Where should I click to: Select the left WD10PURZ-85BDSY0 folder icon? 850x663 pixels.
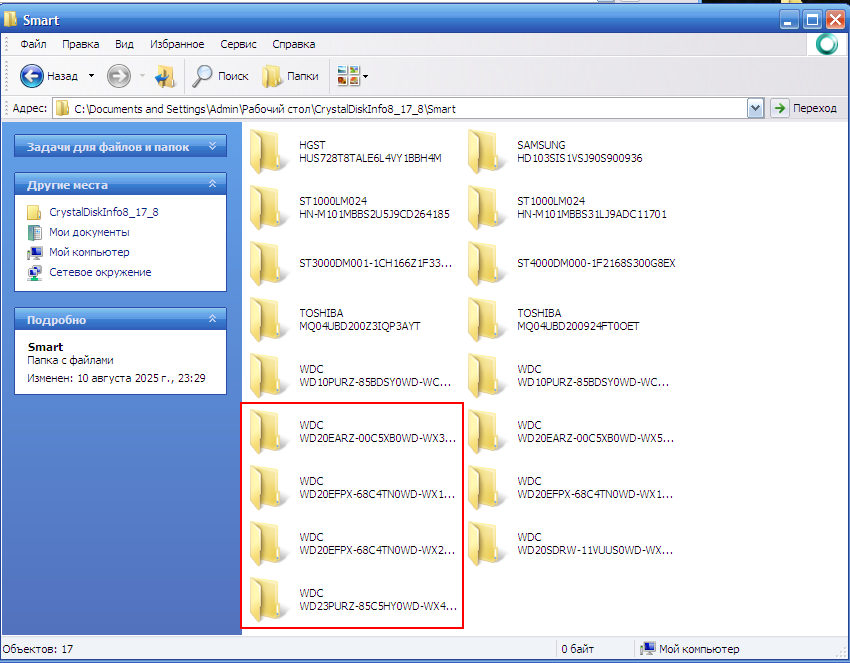click(267, 376)
